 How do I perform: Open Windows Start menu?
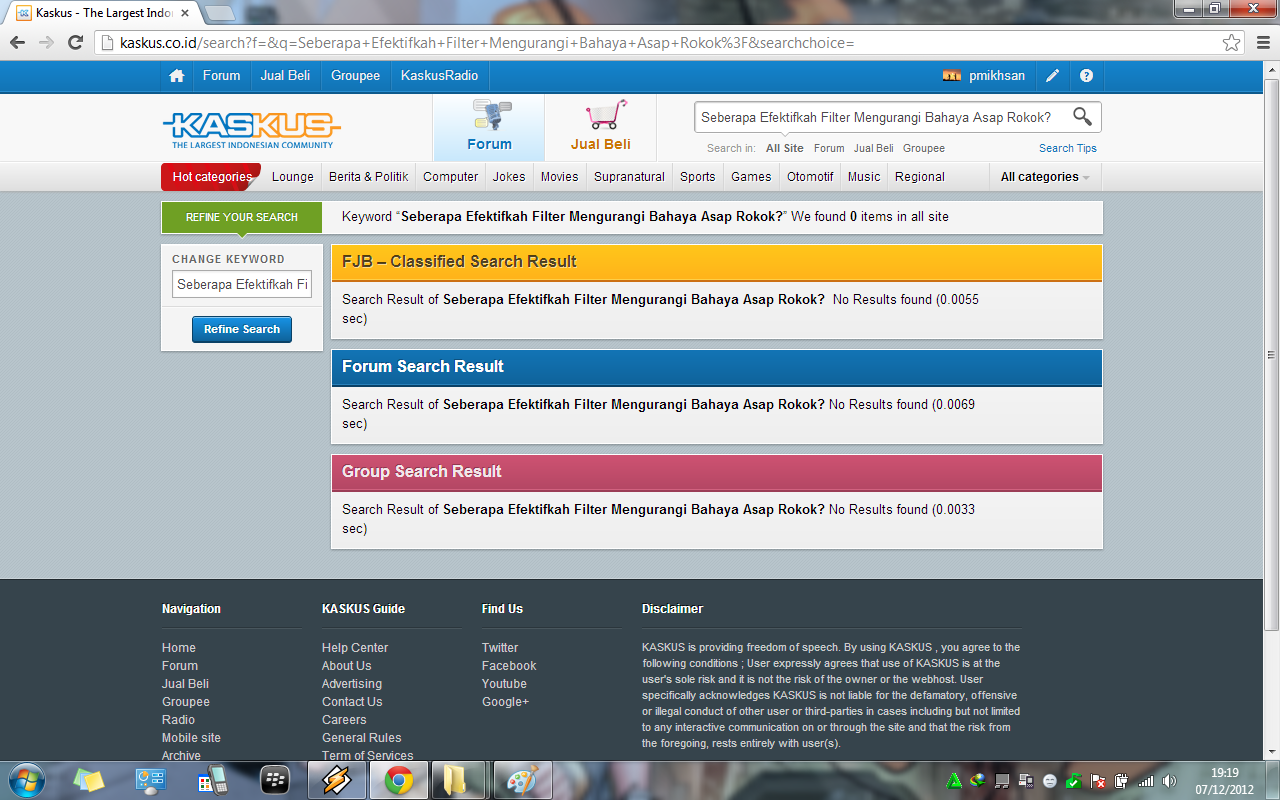coord(26,780)
